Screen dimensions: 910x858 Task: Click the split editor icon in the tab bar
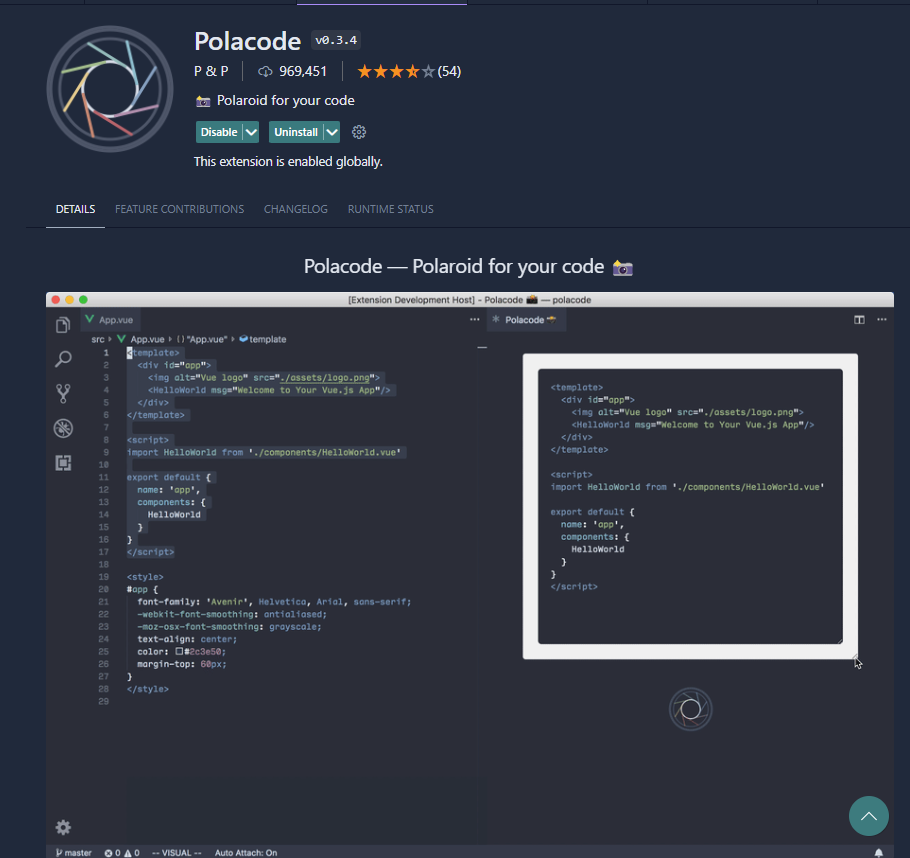click(858, 318)
